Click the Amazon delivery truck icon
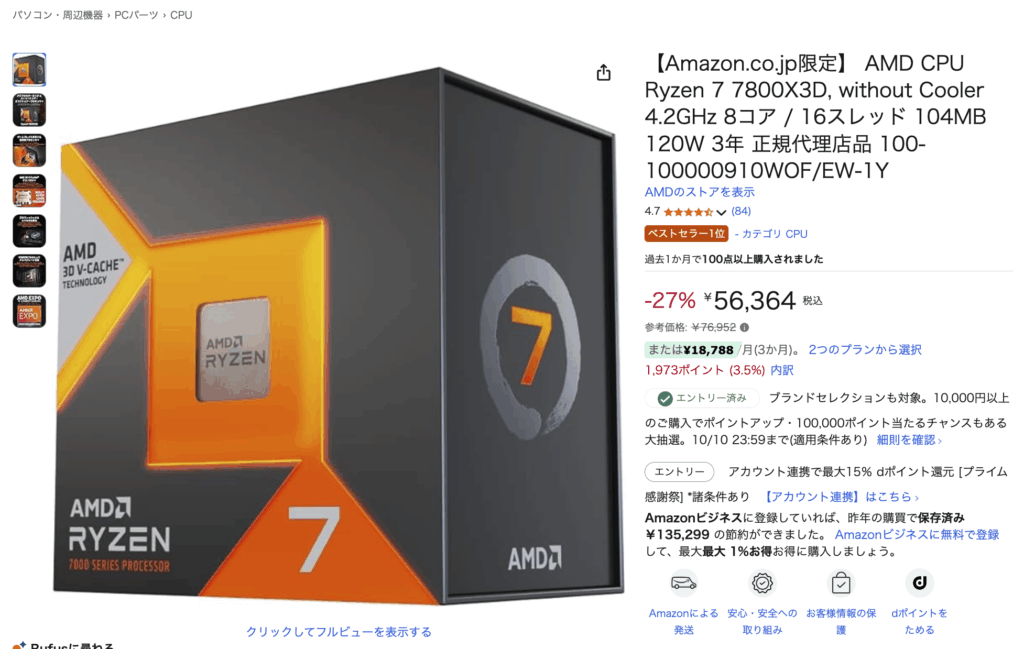This screenshot has height=649, width=1024. point(683,582)
